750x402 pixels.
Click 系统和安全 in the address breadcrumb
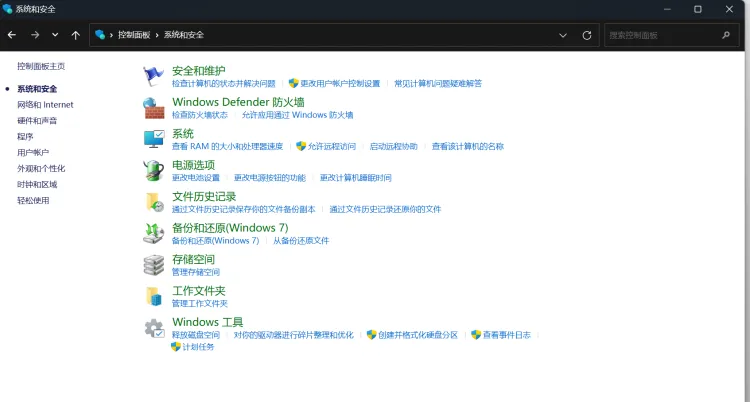pos(184,35)
